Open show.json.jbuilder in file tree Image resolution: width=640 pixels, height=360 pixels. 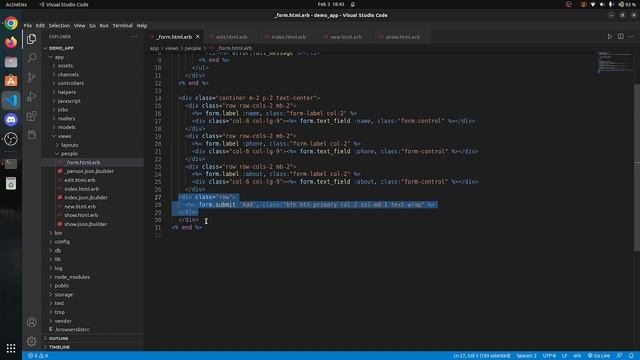[85, 224]
